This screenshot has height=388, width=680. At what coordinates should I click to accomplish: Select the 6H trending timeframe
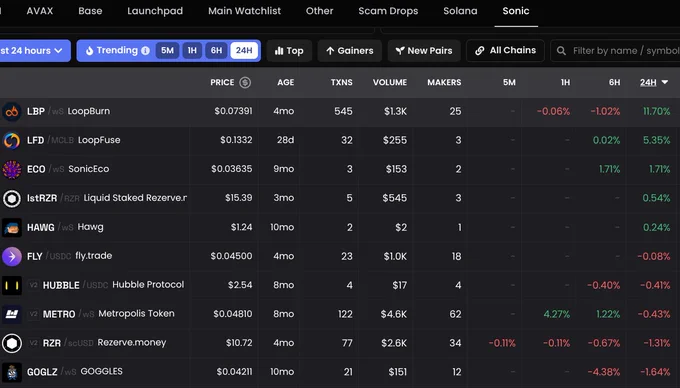216,51
